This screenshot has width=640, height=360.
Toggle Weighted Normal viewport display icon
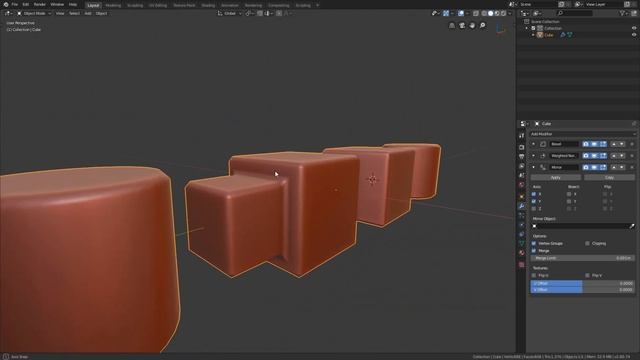[594, 156]
